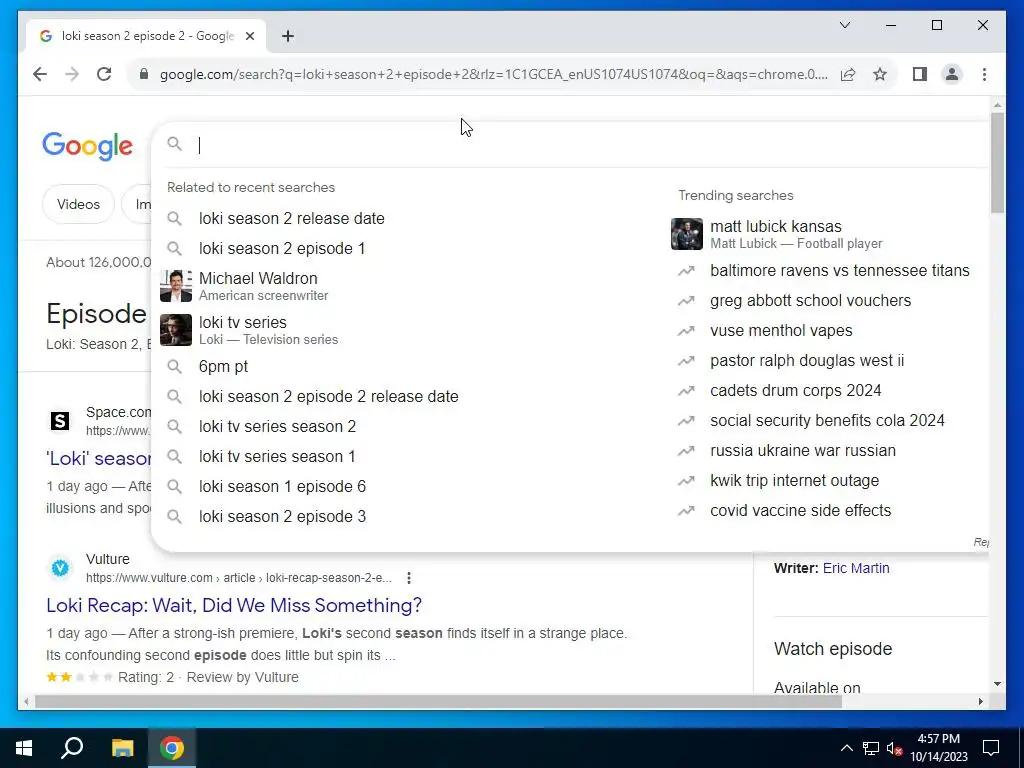This screenshot has height=768, width=1024.
Task: Click the site lock padlock icon
Action: click(144, 74)
